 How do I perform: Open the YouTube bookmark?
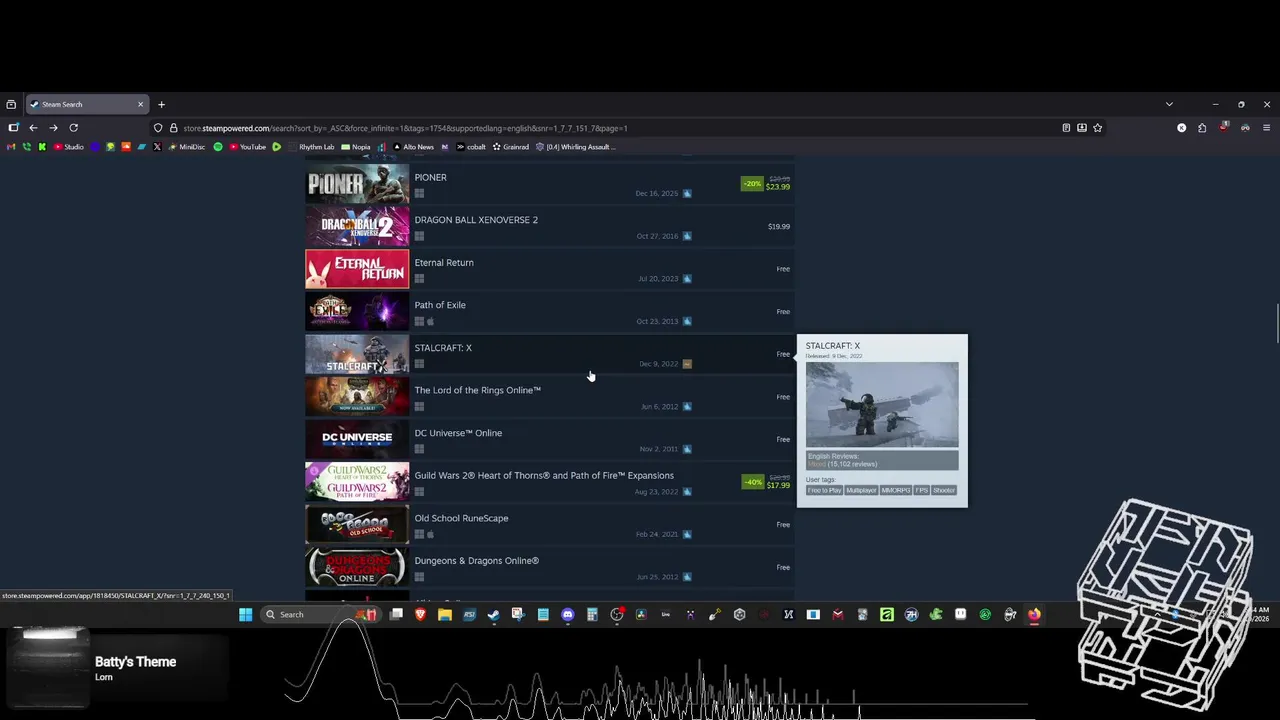247,147
